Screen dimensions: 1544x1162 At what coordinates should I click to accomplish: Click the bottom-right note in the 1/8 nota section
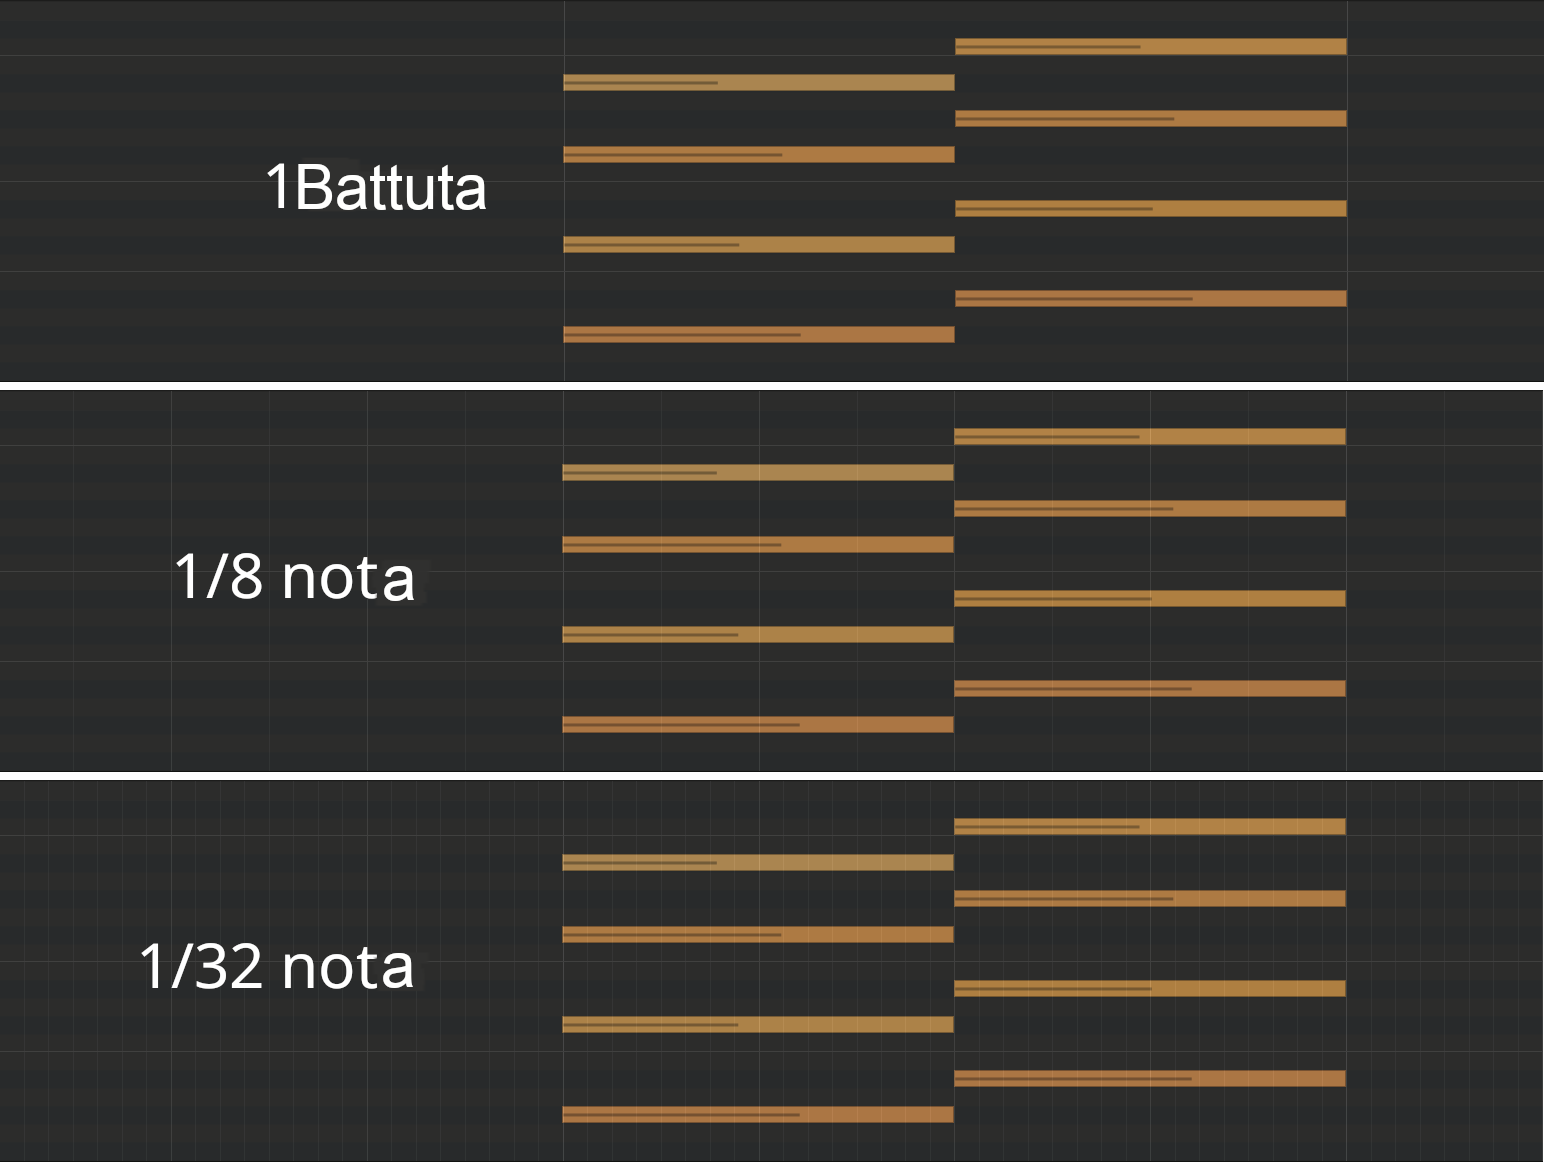[x=1150, y=688]
